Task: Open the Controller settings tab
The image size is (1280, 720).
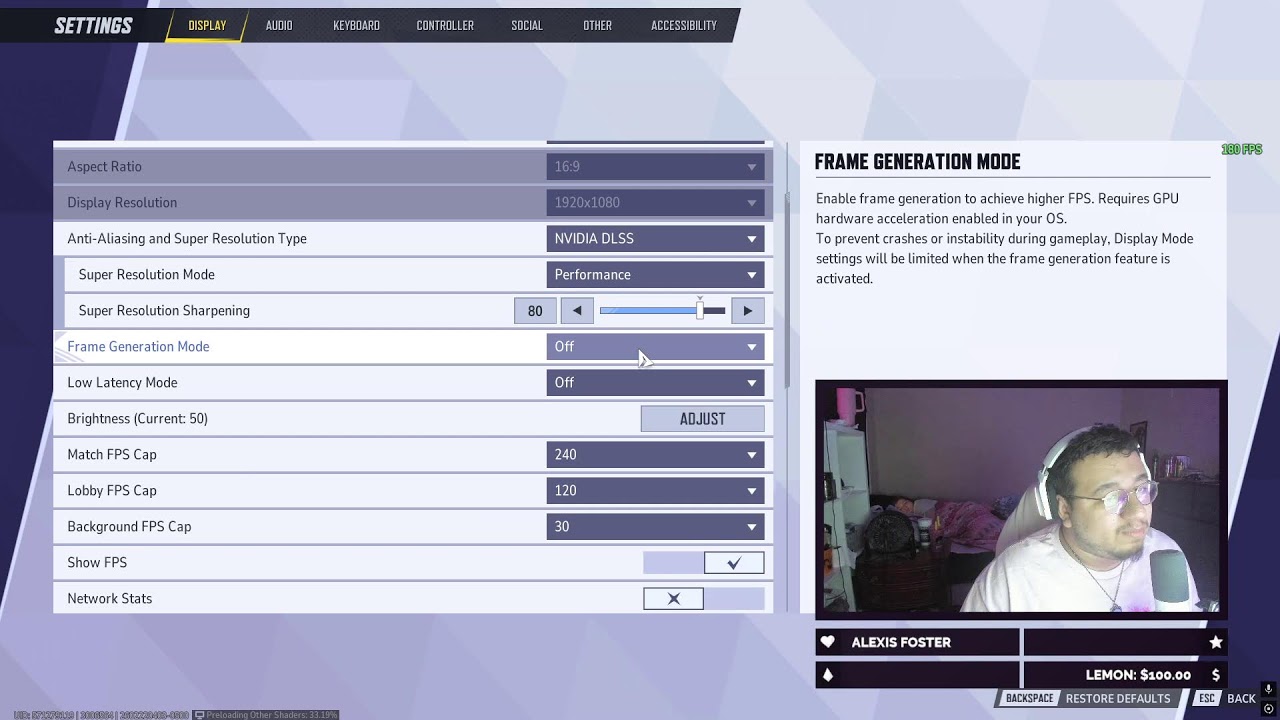Action: [x=445, y=25]
